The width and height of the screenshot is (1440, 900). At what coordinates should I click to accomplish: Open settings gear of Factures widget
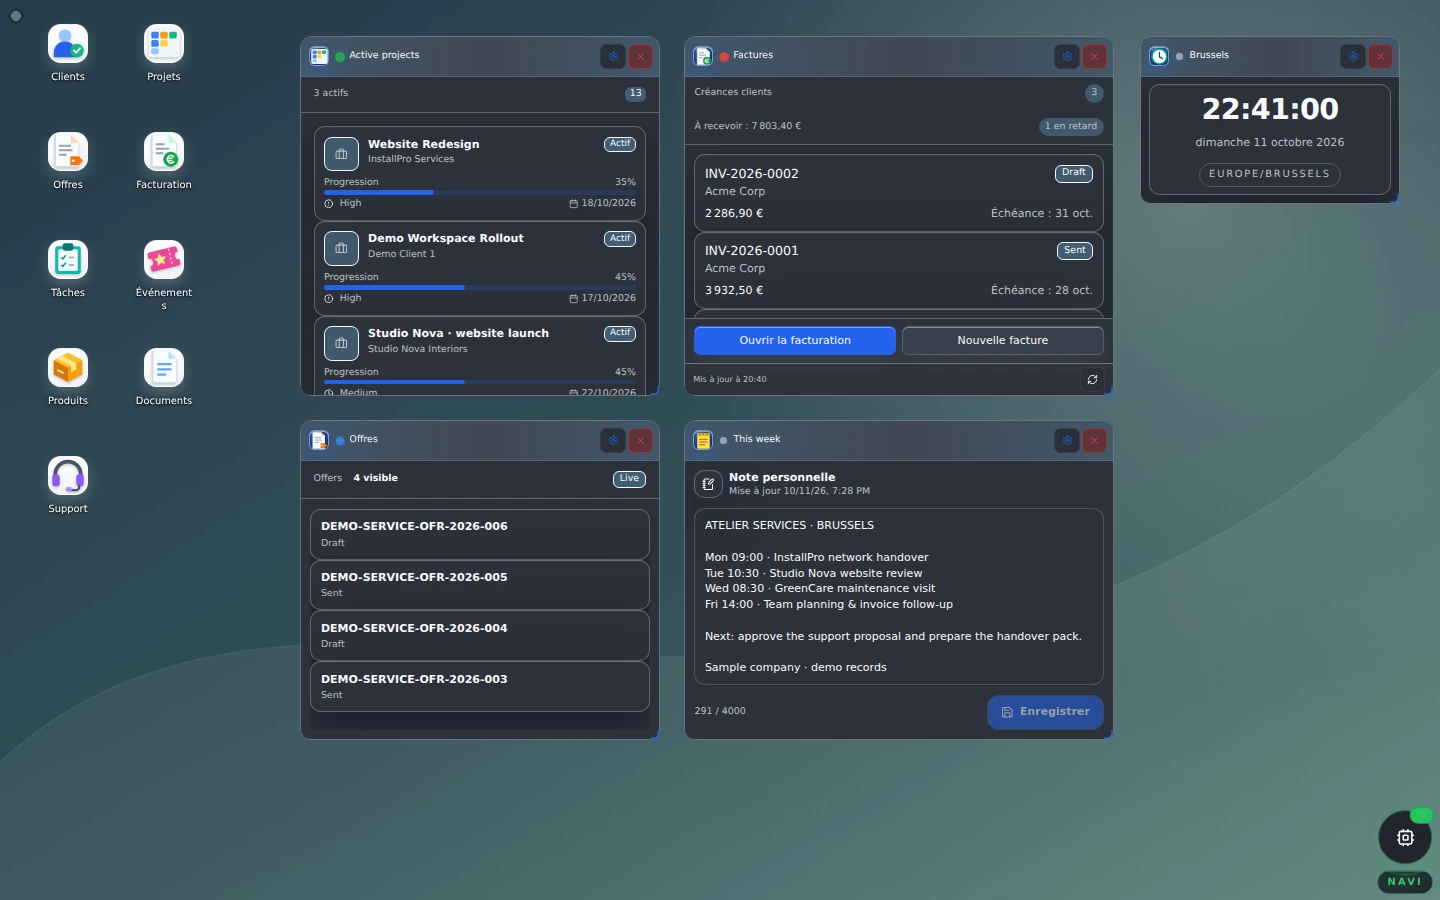pyautogui.click(x=1067, y=57)
